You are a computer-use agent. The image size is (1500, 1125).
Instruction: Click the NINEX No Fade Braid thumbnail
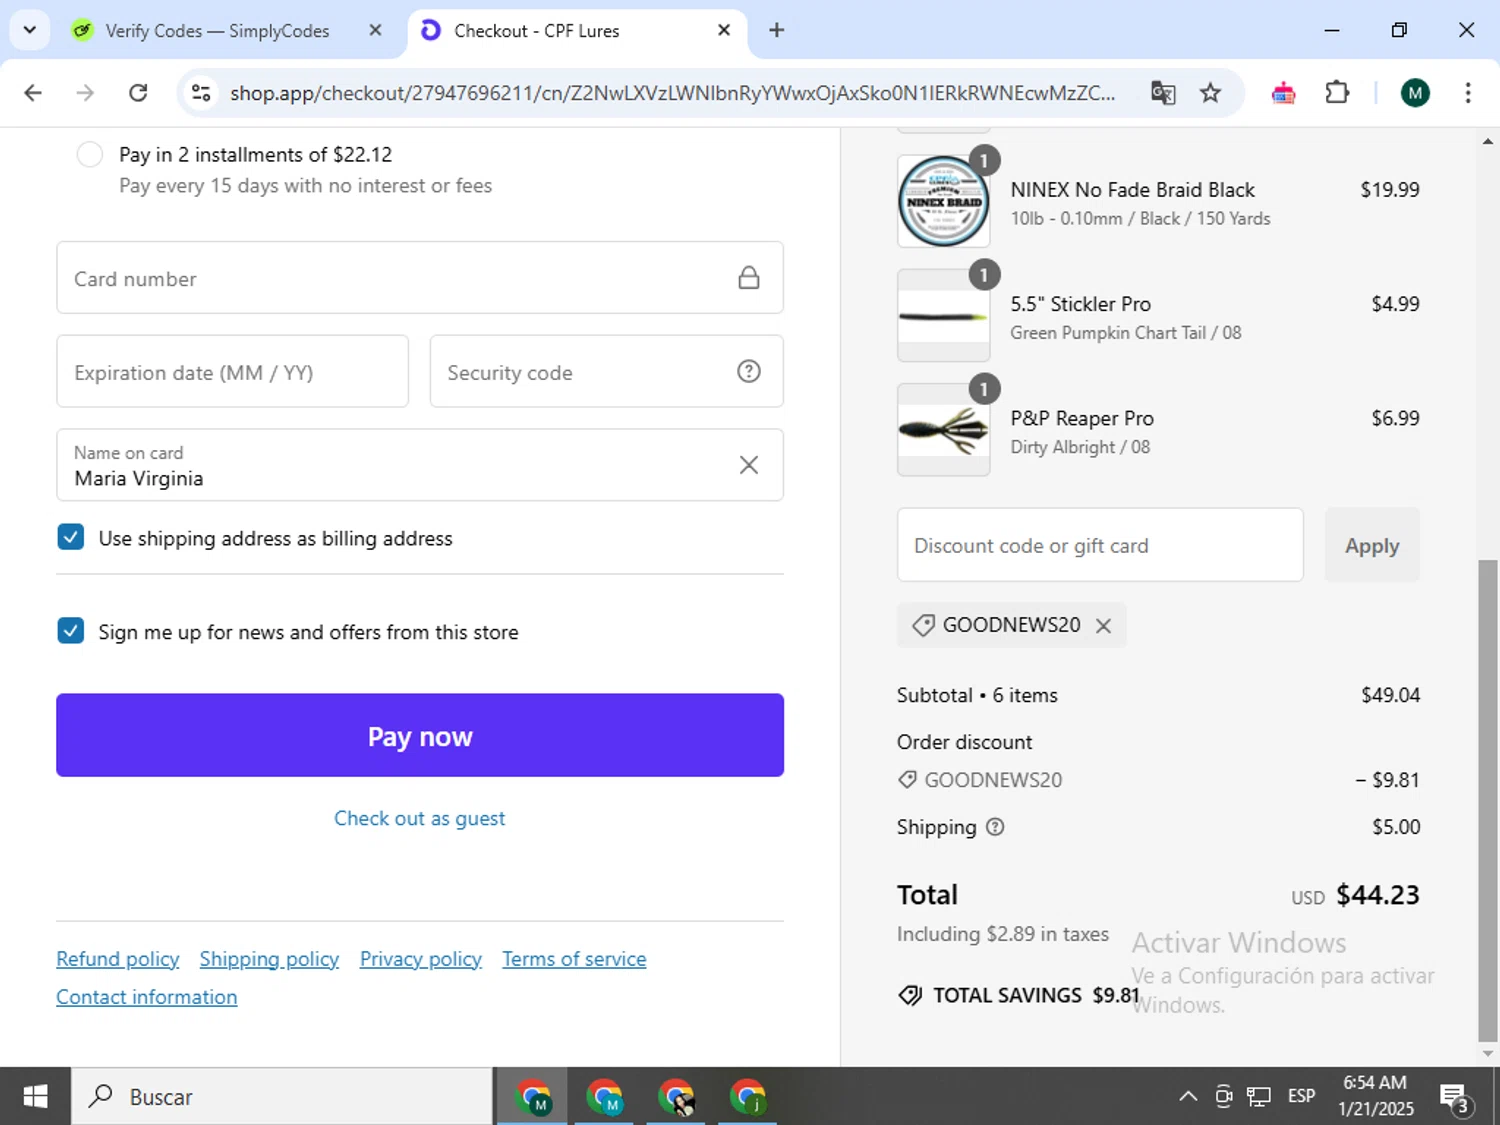(x=943, y=201)
